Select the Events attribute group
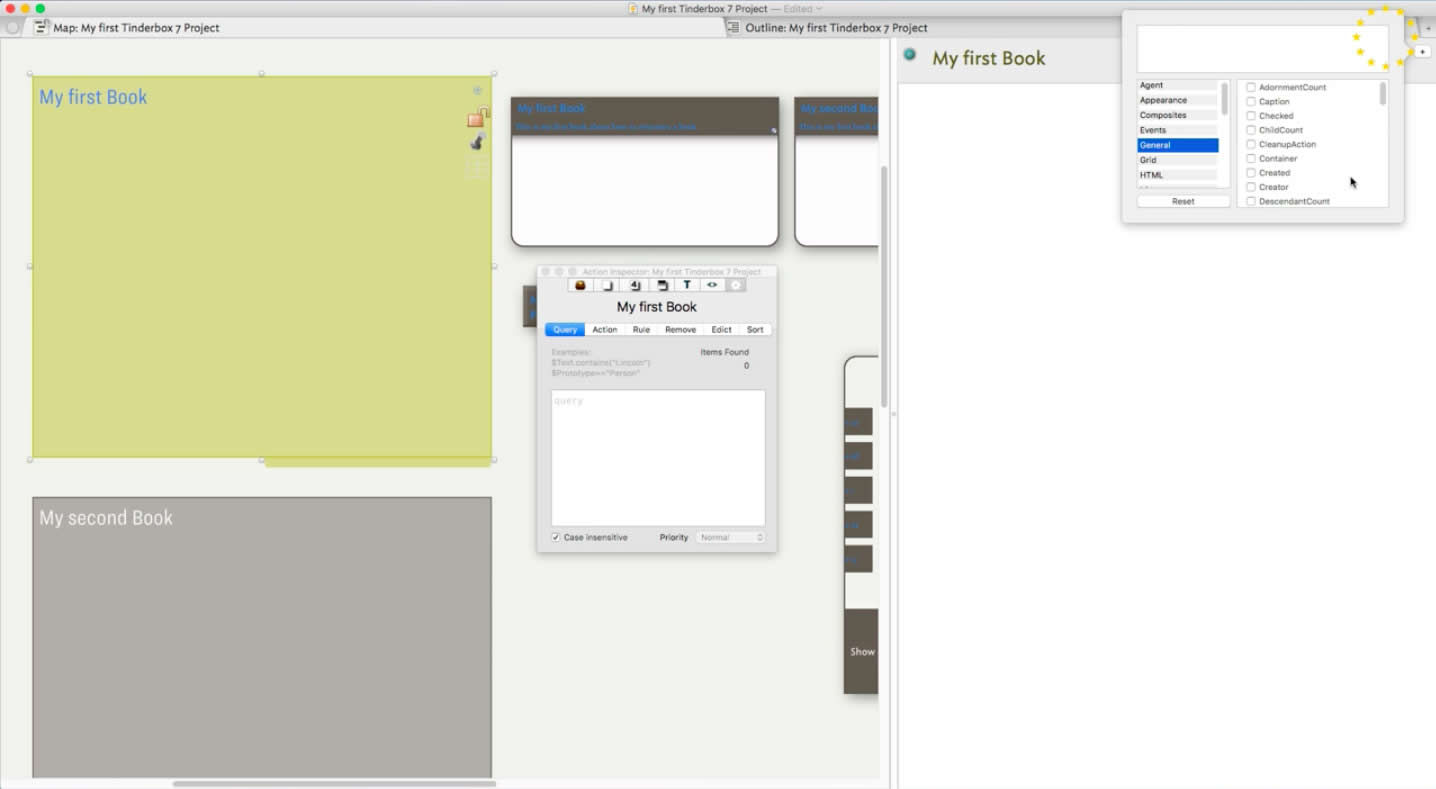 tap(1177, 130)
